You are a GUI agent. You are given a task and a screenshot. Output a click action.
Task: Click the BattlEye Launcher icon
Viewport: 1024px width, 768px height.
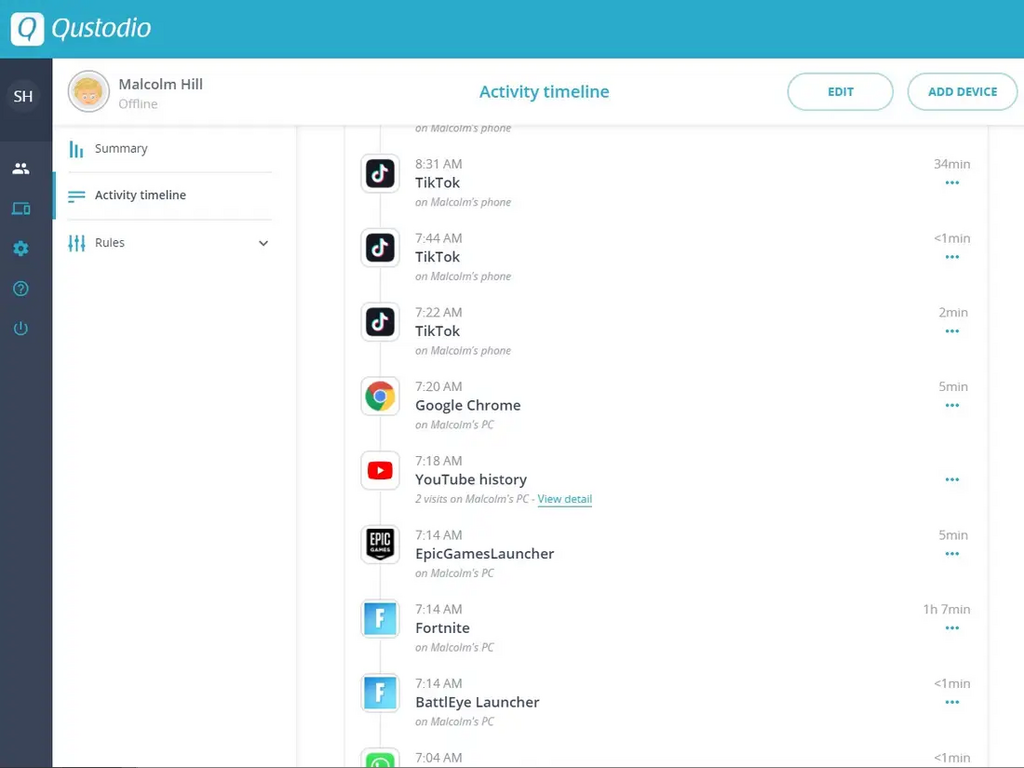380,693
